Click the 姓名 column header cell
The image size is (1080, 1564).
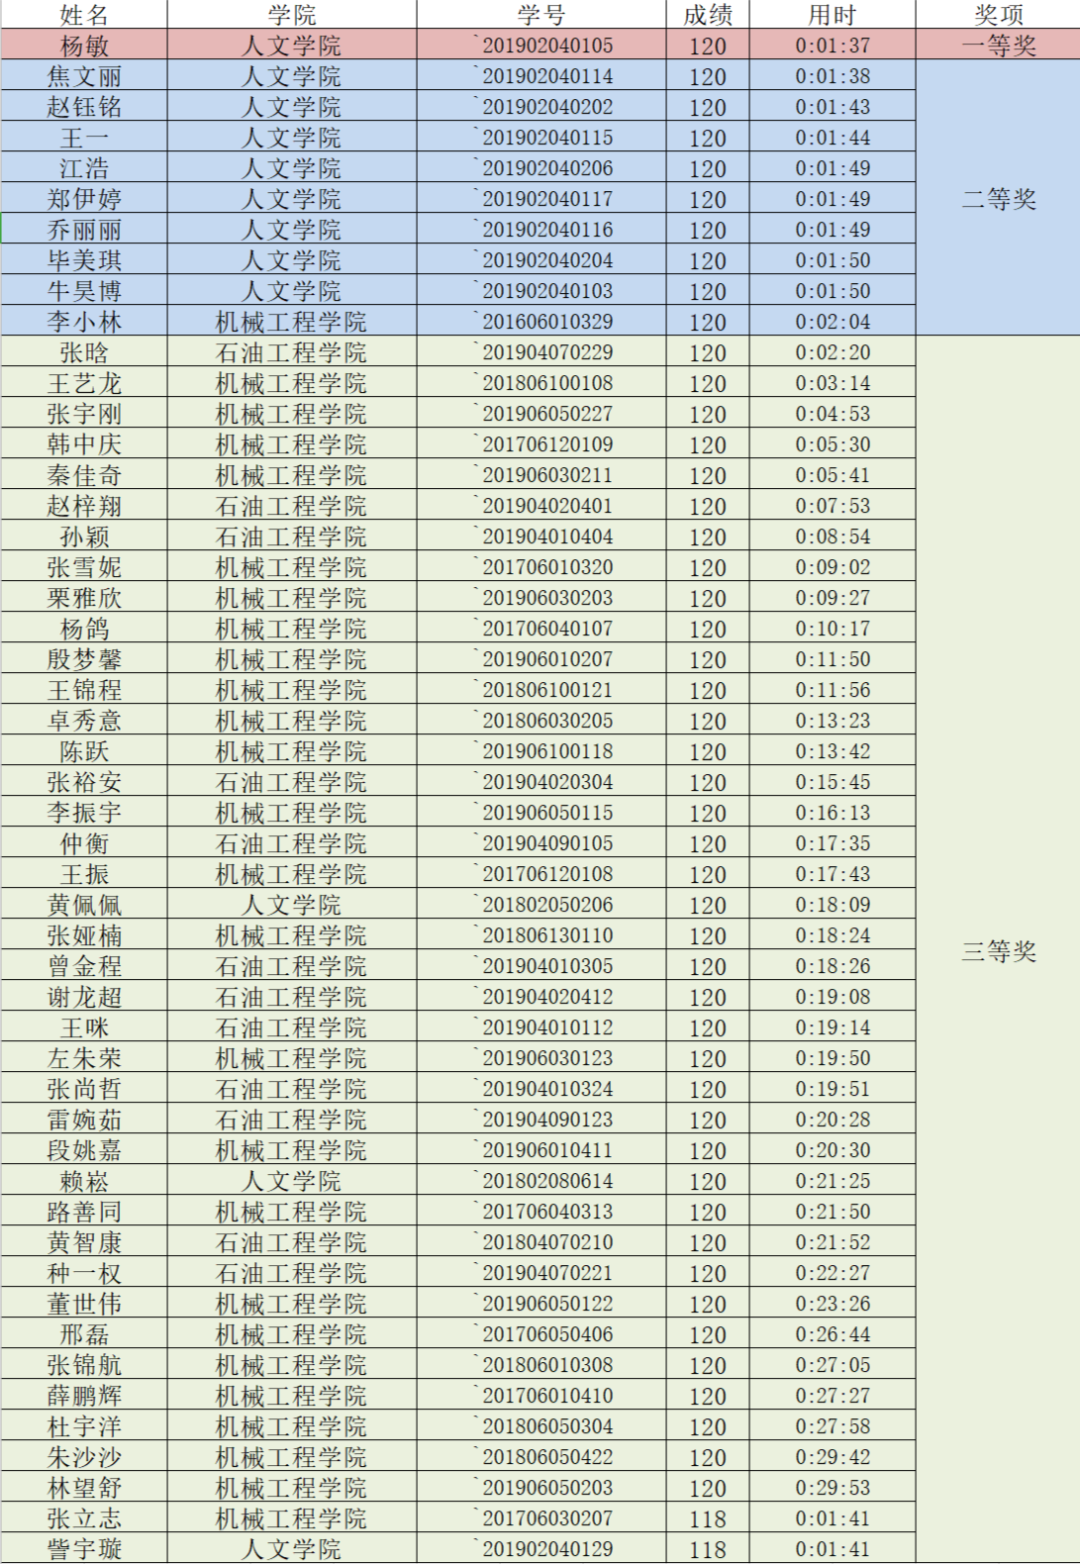tap(84, 15)
